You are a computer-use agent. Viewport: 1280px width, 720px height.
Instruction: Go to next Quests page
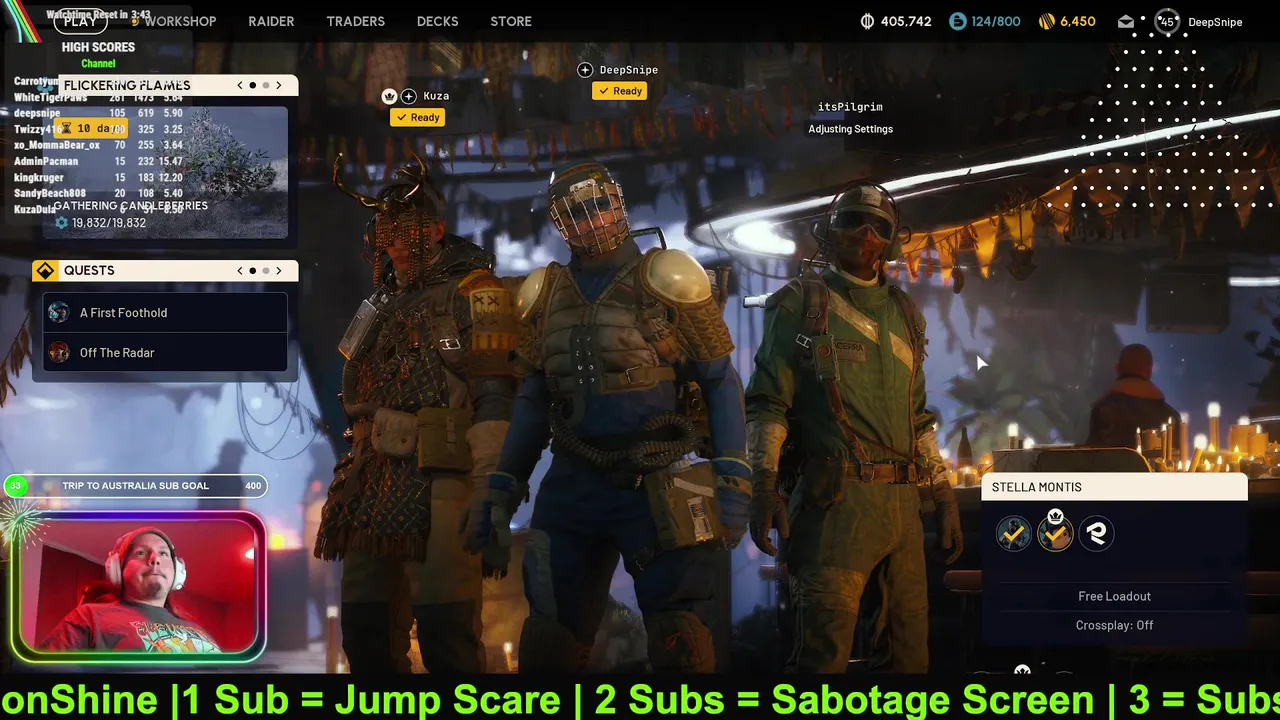pyautogui.click(x=279, y=270)
